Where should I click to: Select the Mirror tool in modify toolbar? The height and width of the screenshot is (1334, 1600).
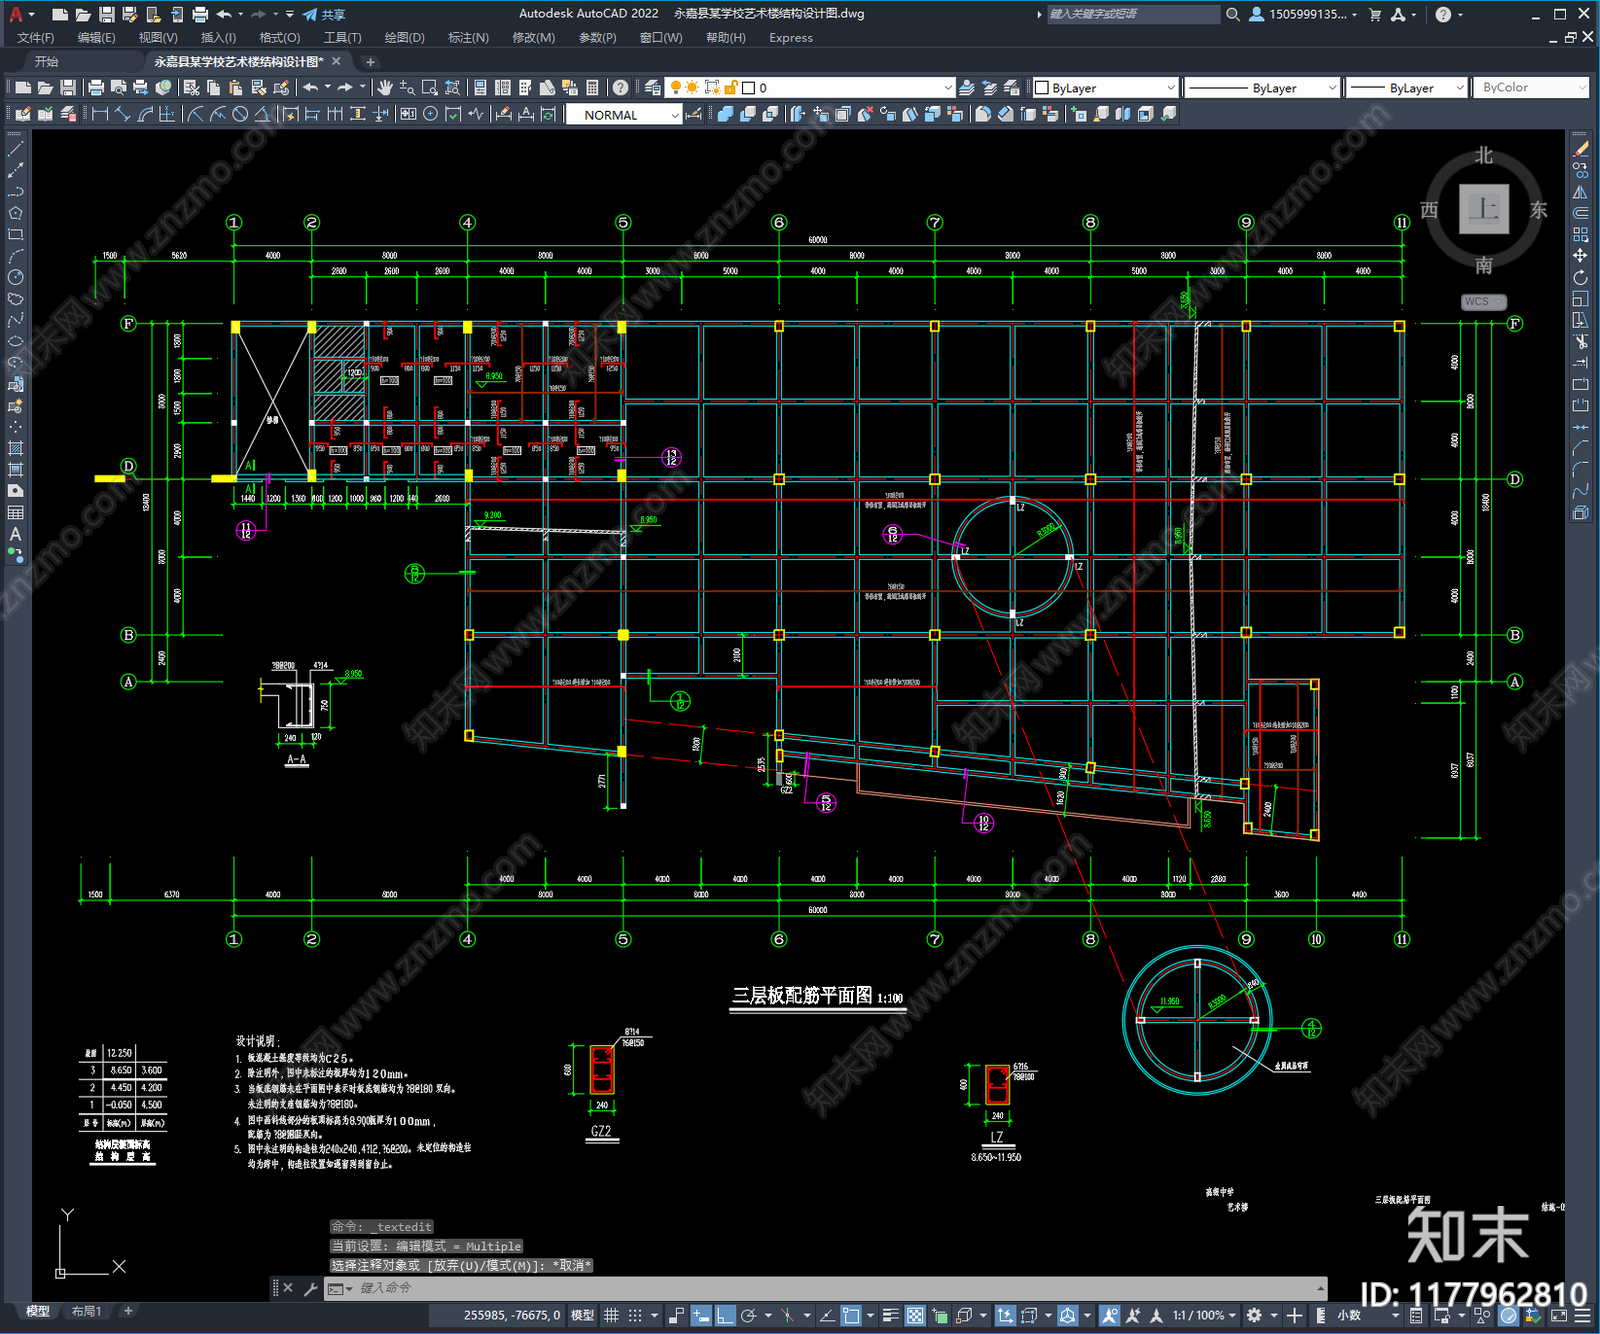1580,192
